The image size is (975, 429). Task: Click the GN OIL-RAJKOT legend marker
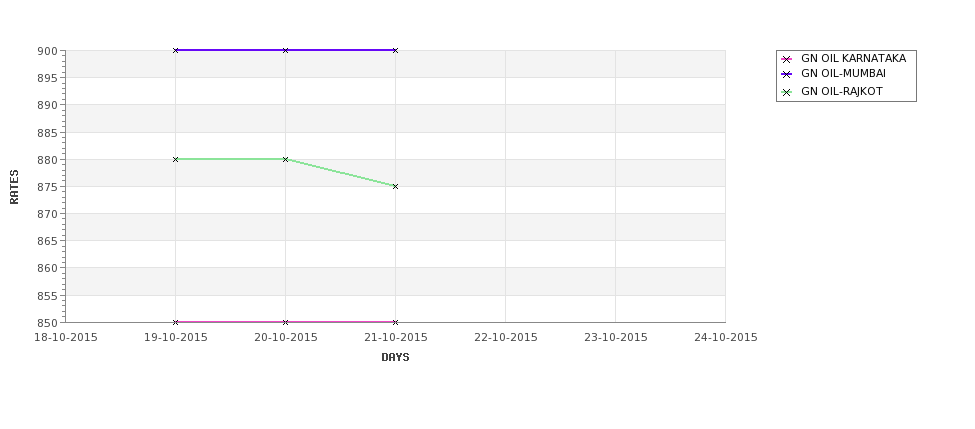click(786, 92)
